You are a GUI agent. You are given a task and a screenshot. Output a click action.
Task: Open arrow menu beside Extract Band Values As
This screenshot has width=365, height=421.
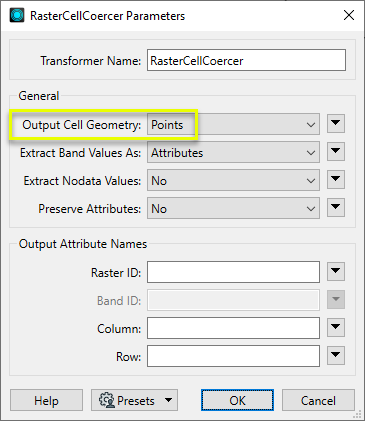(336, 152)
